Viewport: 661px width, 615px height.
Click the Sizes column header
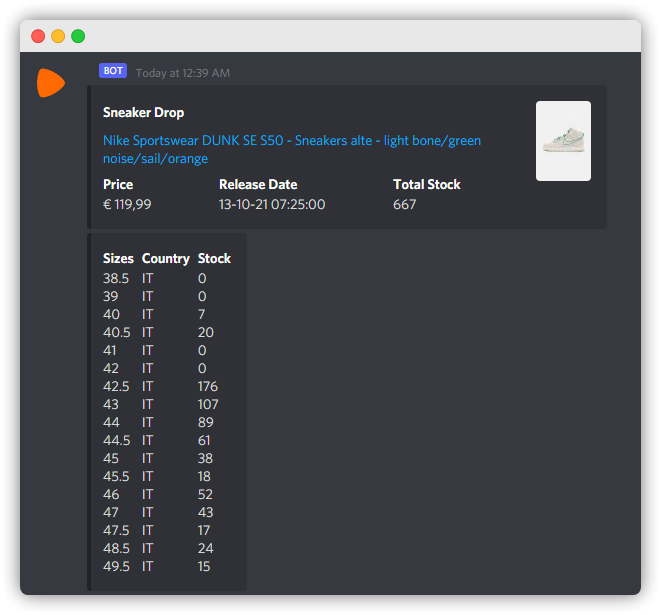coord(118,258)
